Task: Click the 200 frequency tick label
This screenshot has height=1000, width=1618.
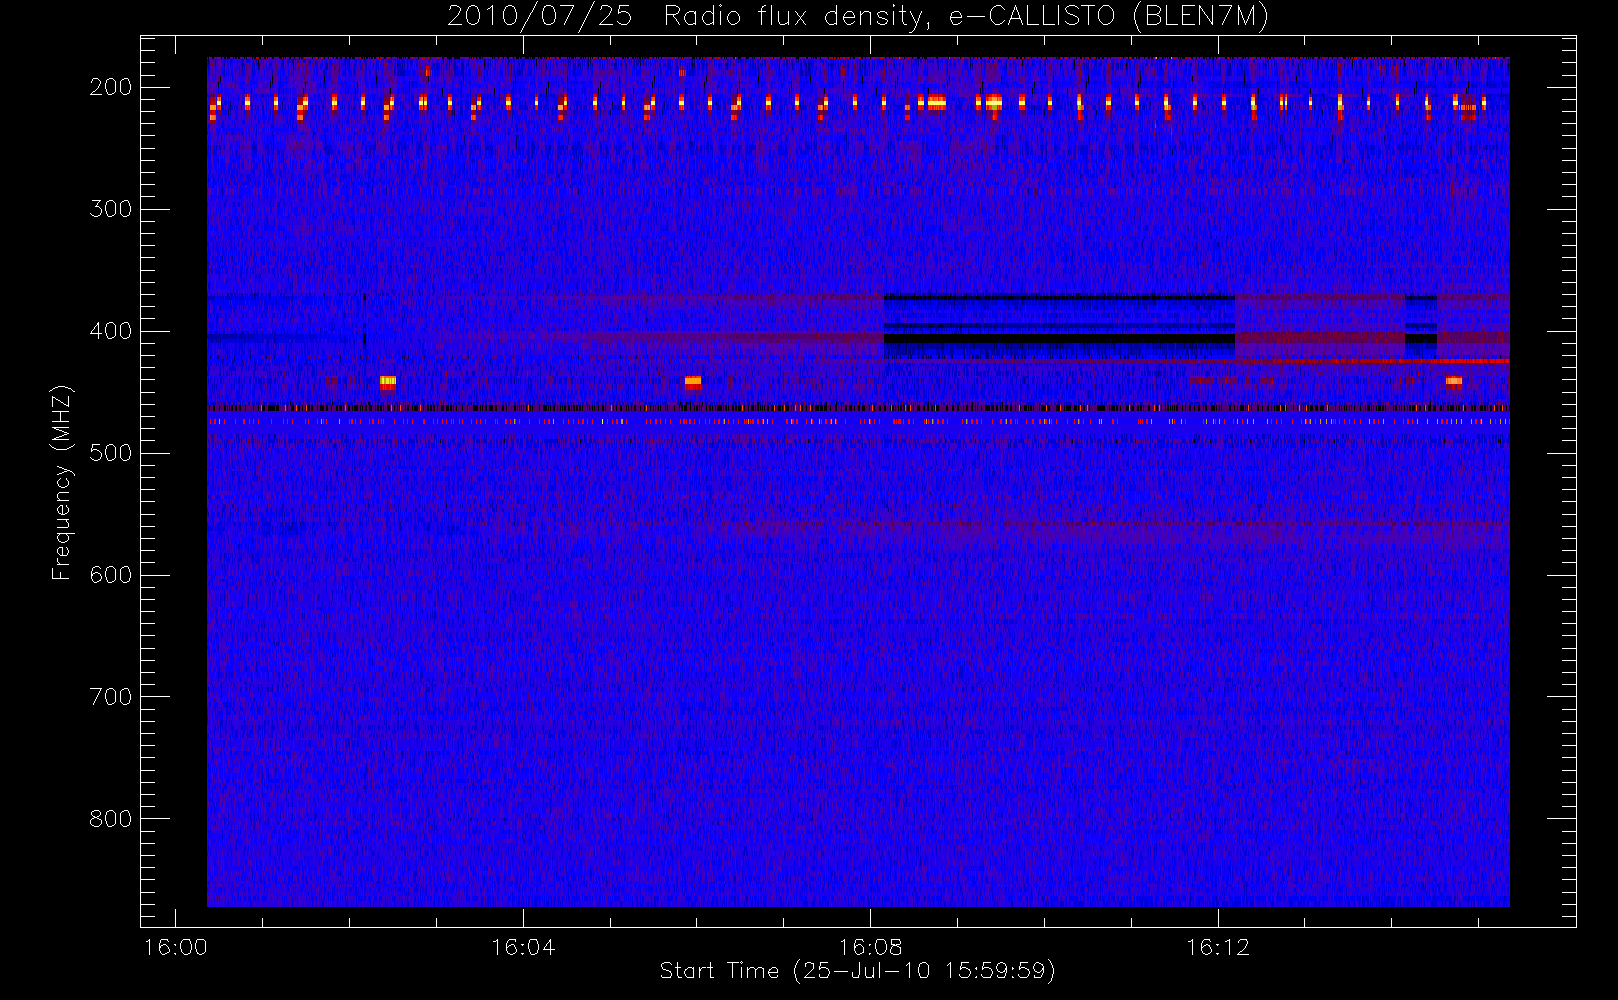Action: click(x=111, y=87)
